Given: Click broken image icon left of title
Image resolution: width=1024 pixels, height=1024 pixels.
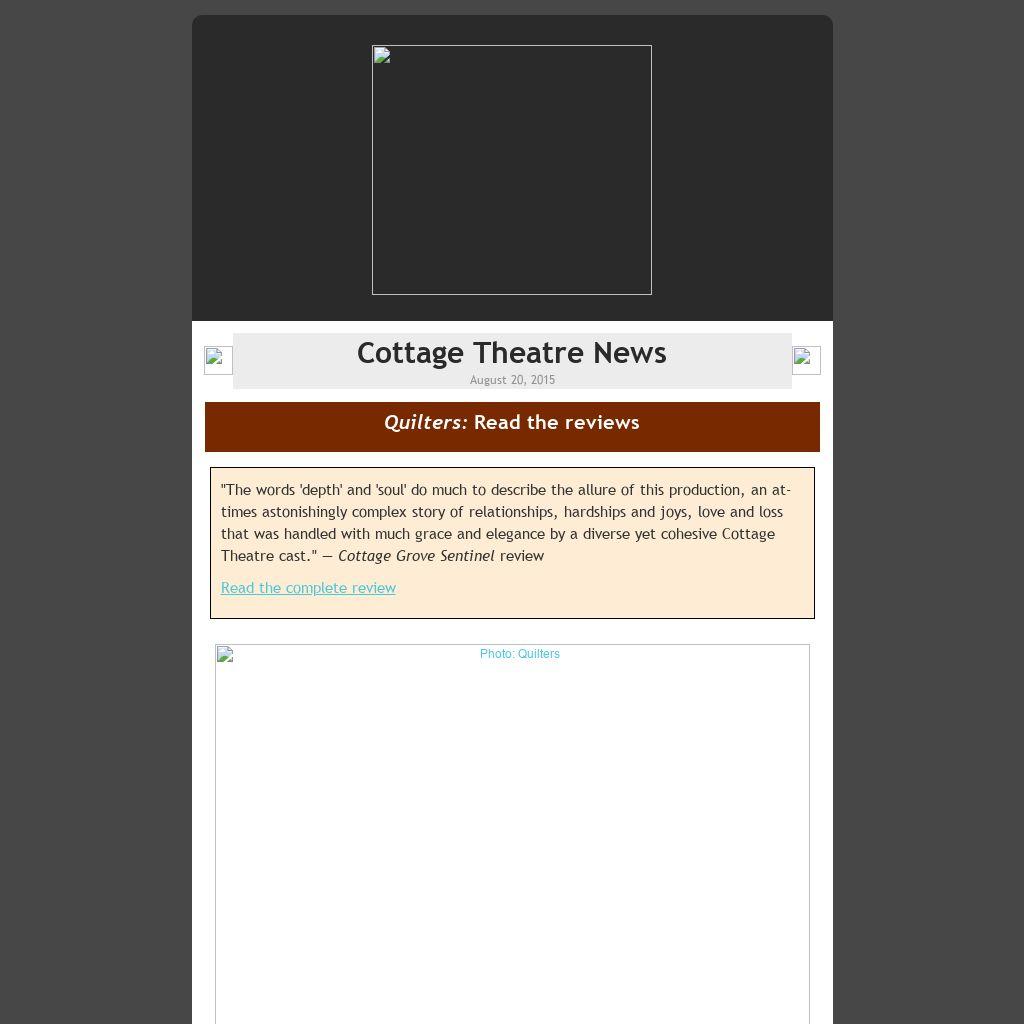Looking at the screenshot, I should (x=218, y=360).
